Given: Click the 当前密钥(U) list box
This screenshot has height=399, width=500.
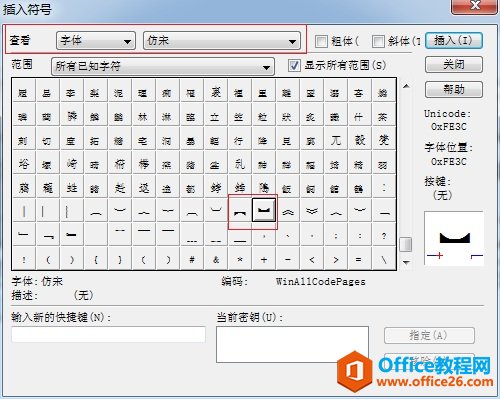Looking at the screenshot, I should (292, 344).
